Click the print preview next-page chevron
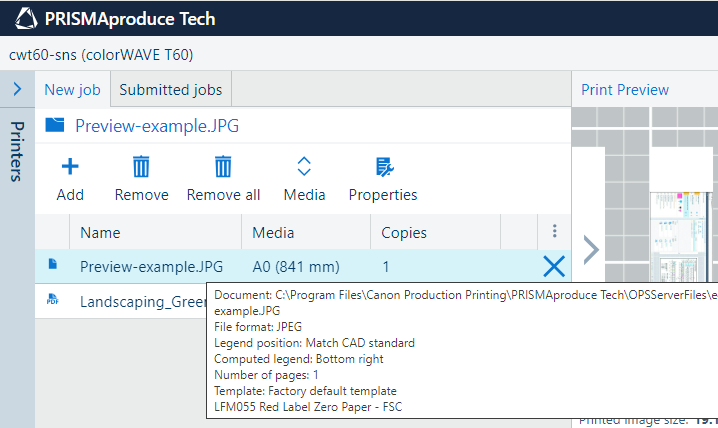 click(591, 250)
